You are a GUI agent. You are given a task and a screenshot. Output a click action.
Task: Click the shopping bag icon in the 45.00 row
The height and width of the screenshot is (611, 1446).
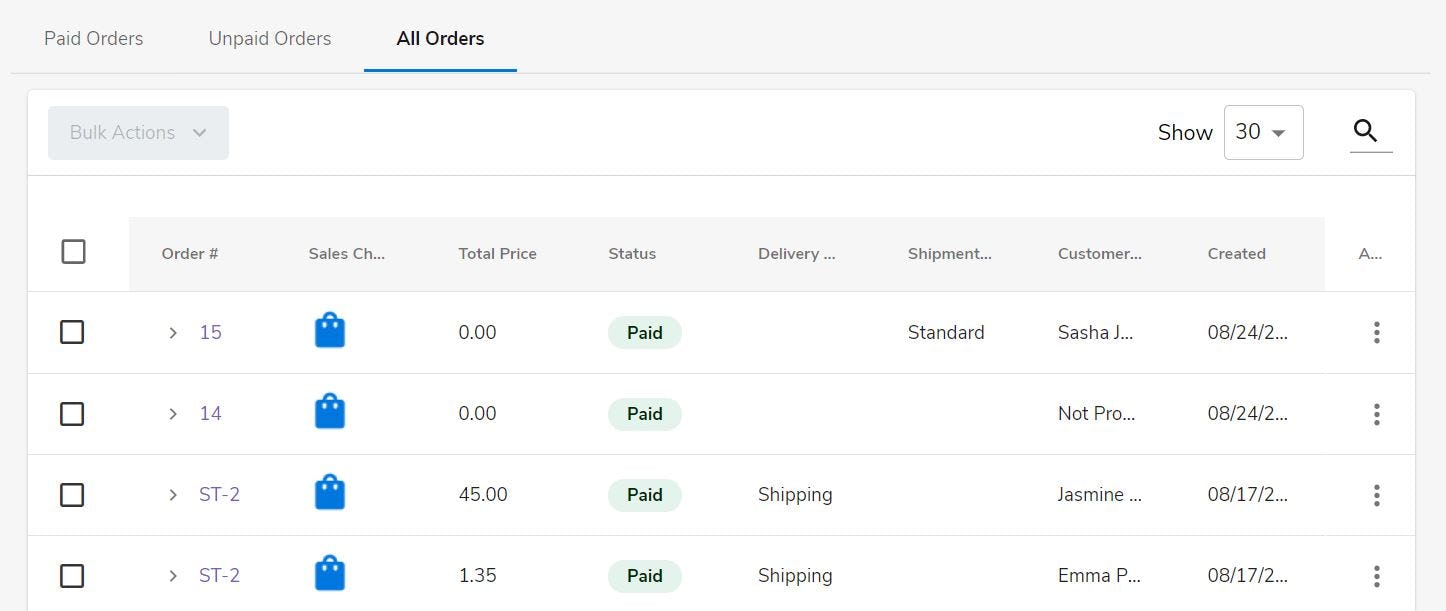click(330, 493)
